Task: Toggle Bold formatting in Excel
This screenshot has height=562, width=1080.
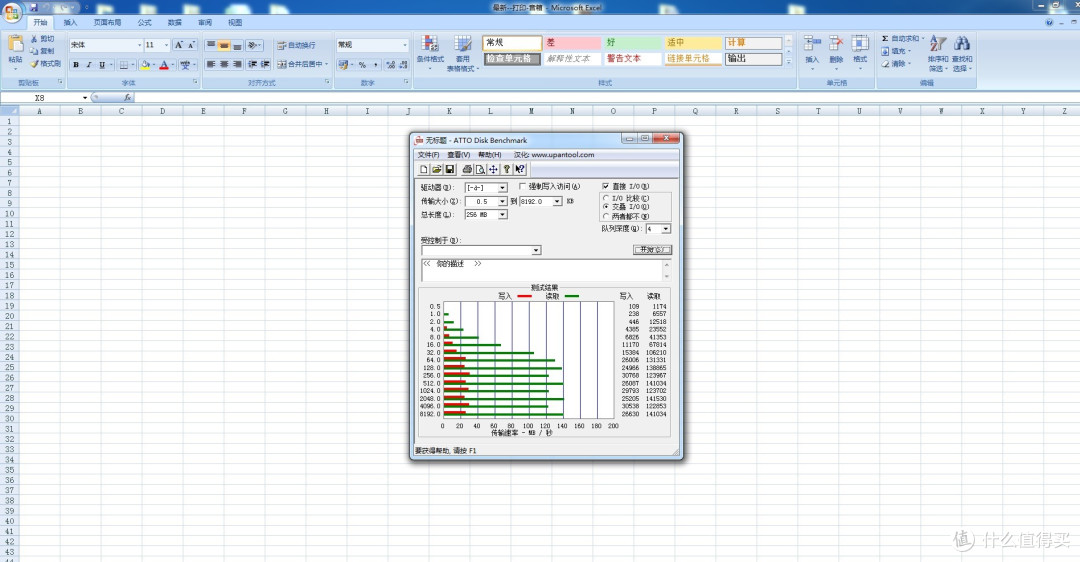Action: [x=76, y=65]
